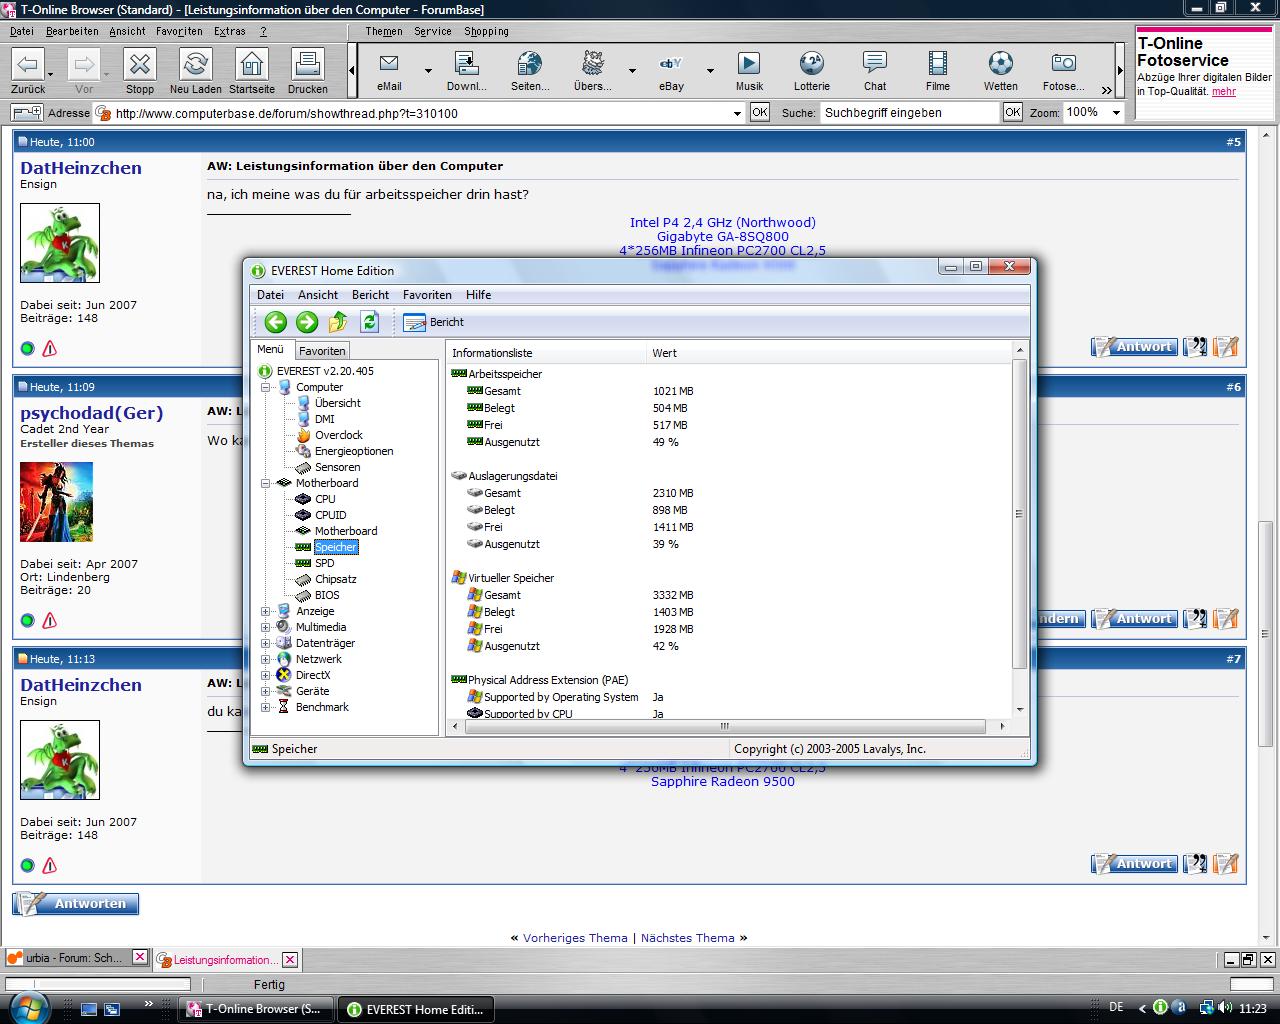Viewport: 1280px width, 1024px height.
Task: Click the OK button next to the address bar
Action: pos(760,113)
